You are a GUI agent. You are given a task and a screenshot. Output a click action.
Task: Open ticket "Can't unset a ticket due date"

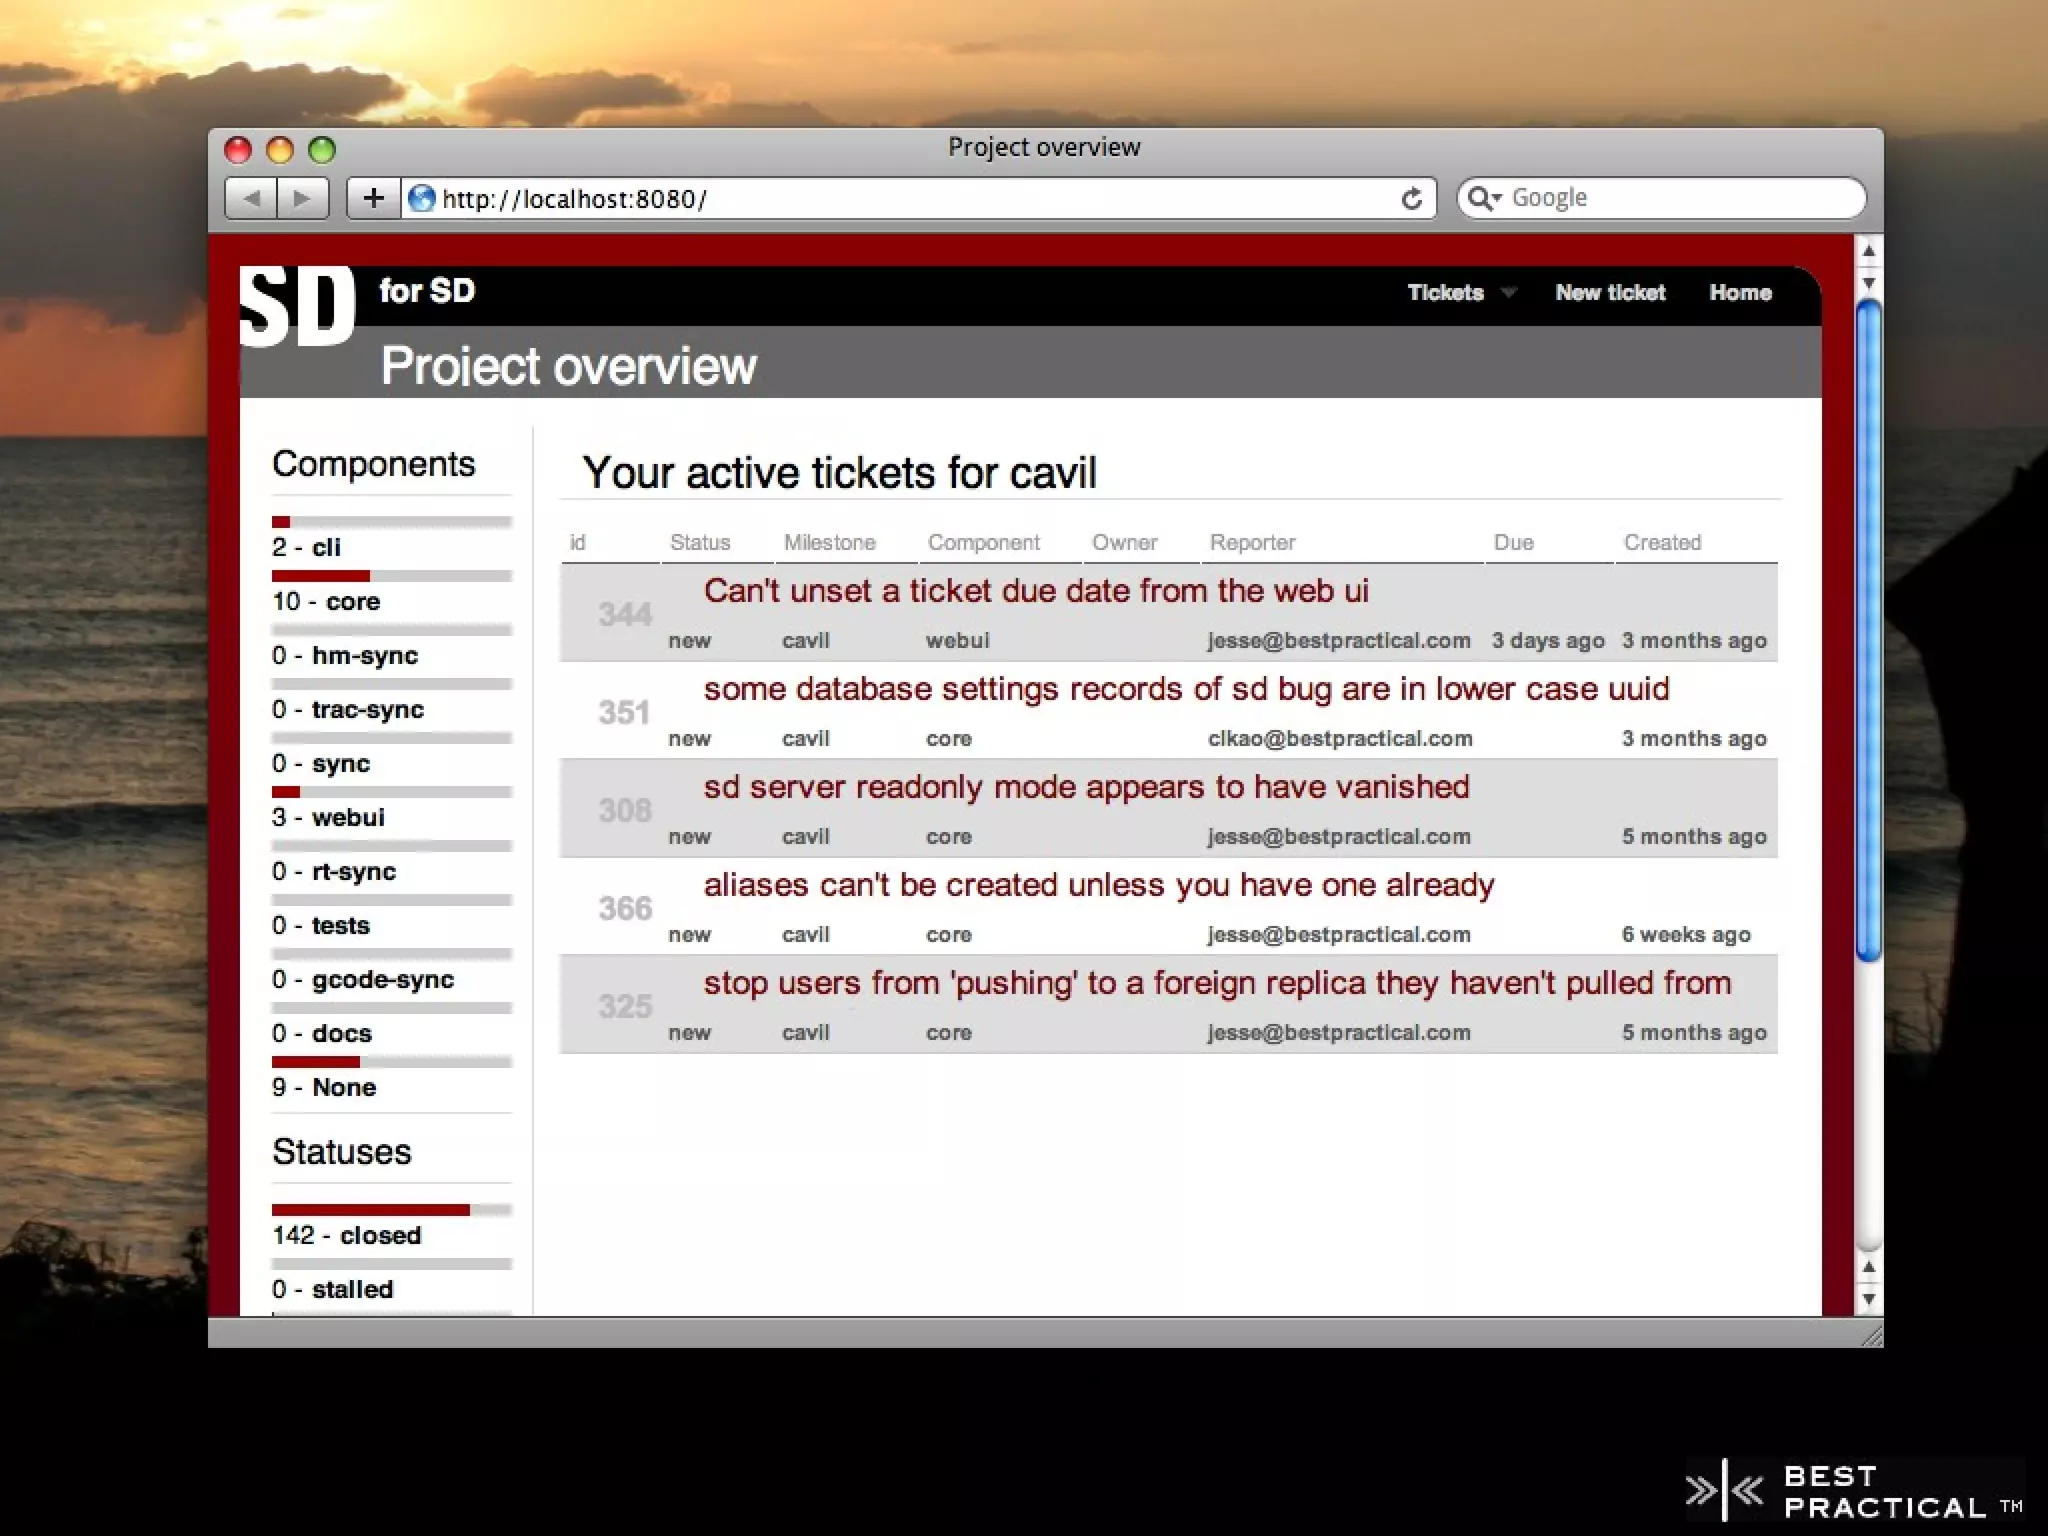(x=1035, y=591)
